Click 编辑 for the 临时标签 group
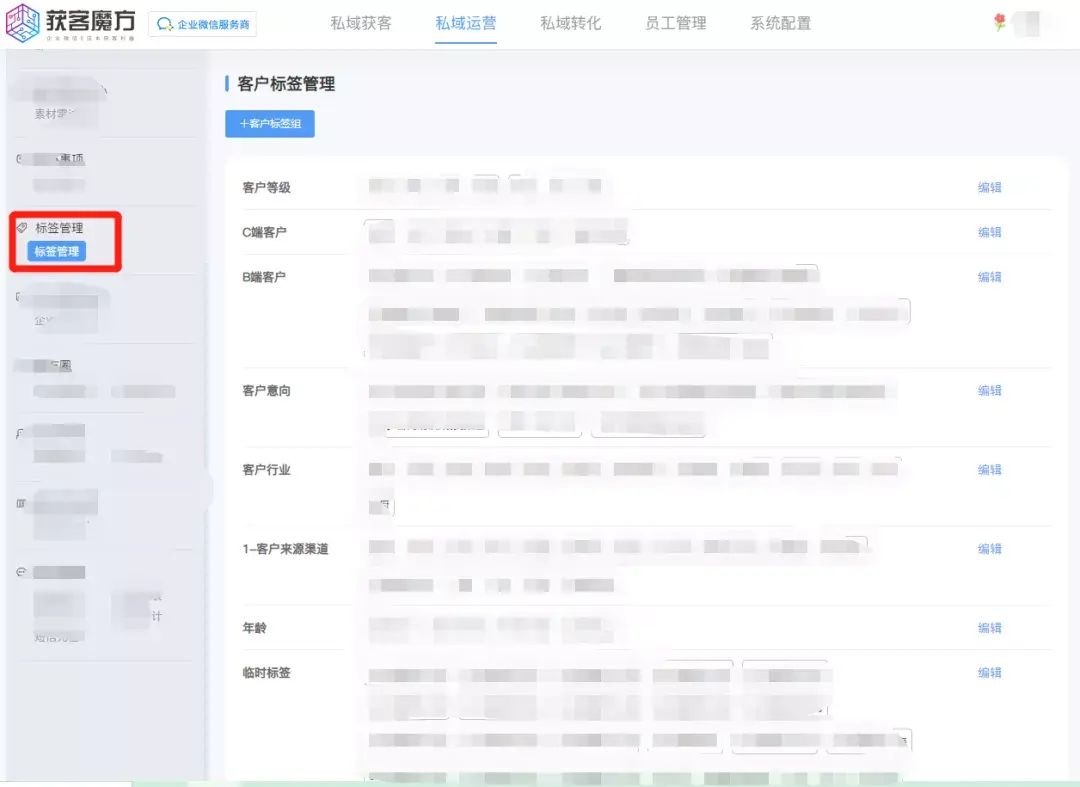The height and width of the screenshot is (787, 1080). point(989,673)
